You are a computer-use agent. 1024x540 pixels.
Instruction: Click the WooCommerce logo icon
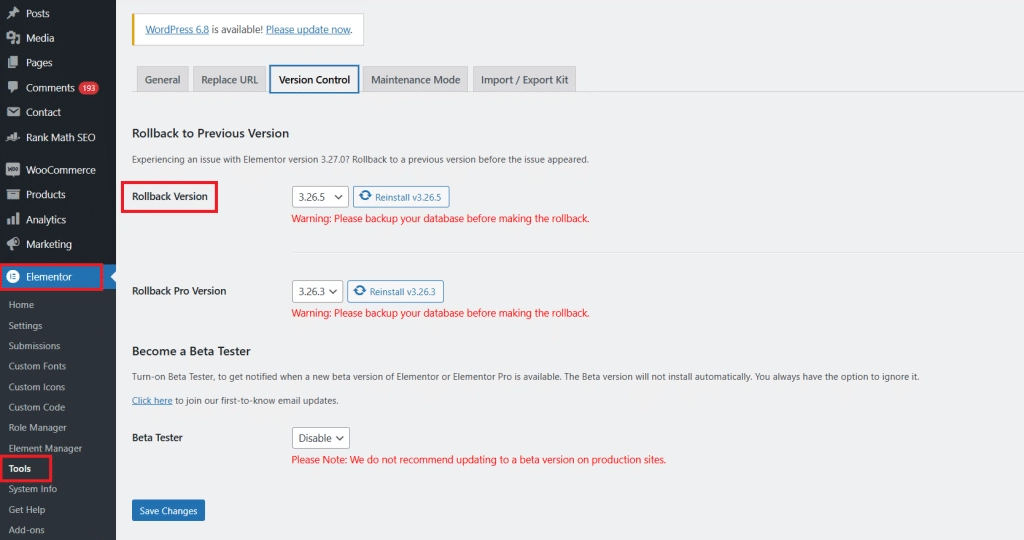[x=13, y=170]
